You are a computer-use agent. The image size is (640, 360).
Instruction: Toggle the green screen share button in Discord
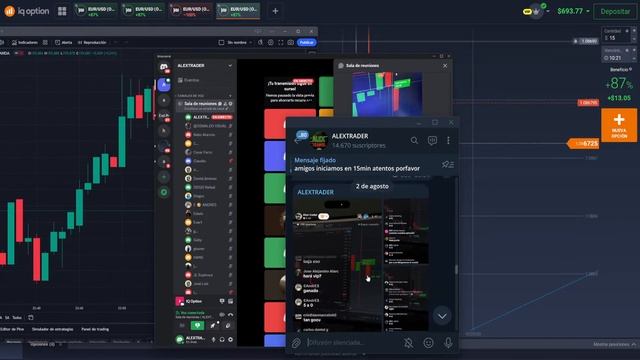[198, 325]
